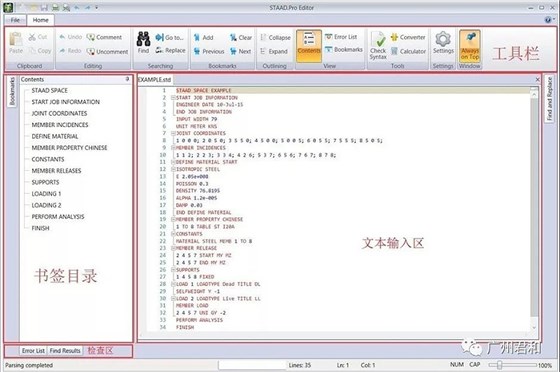Screen dimensions: 560x372
Task: Pin the Contents panel
Action: [128, 79]
